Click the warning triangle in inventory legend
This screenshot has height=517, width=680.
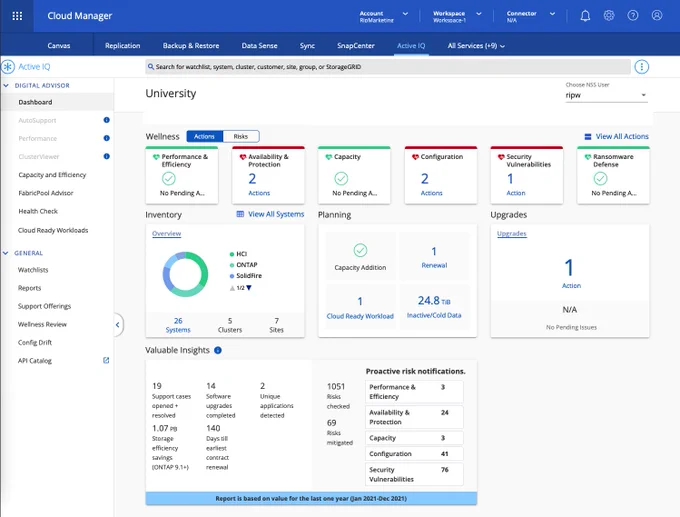[232, 288]
